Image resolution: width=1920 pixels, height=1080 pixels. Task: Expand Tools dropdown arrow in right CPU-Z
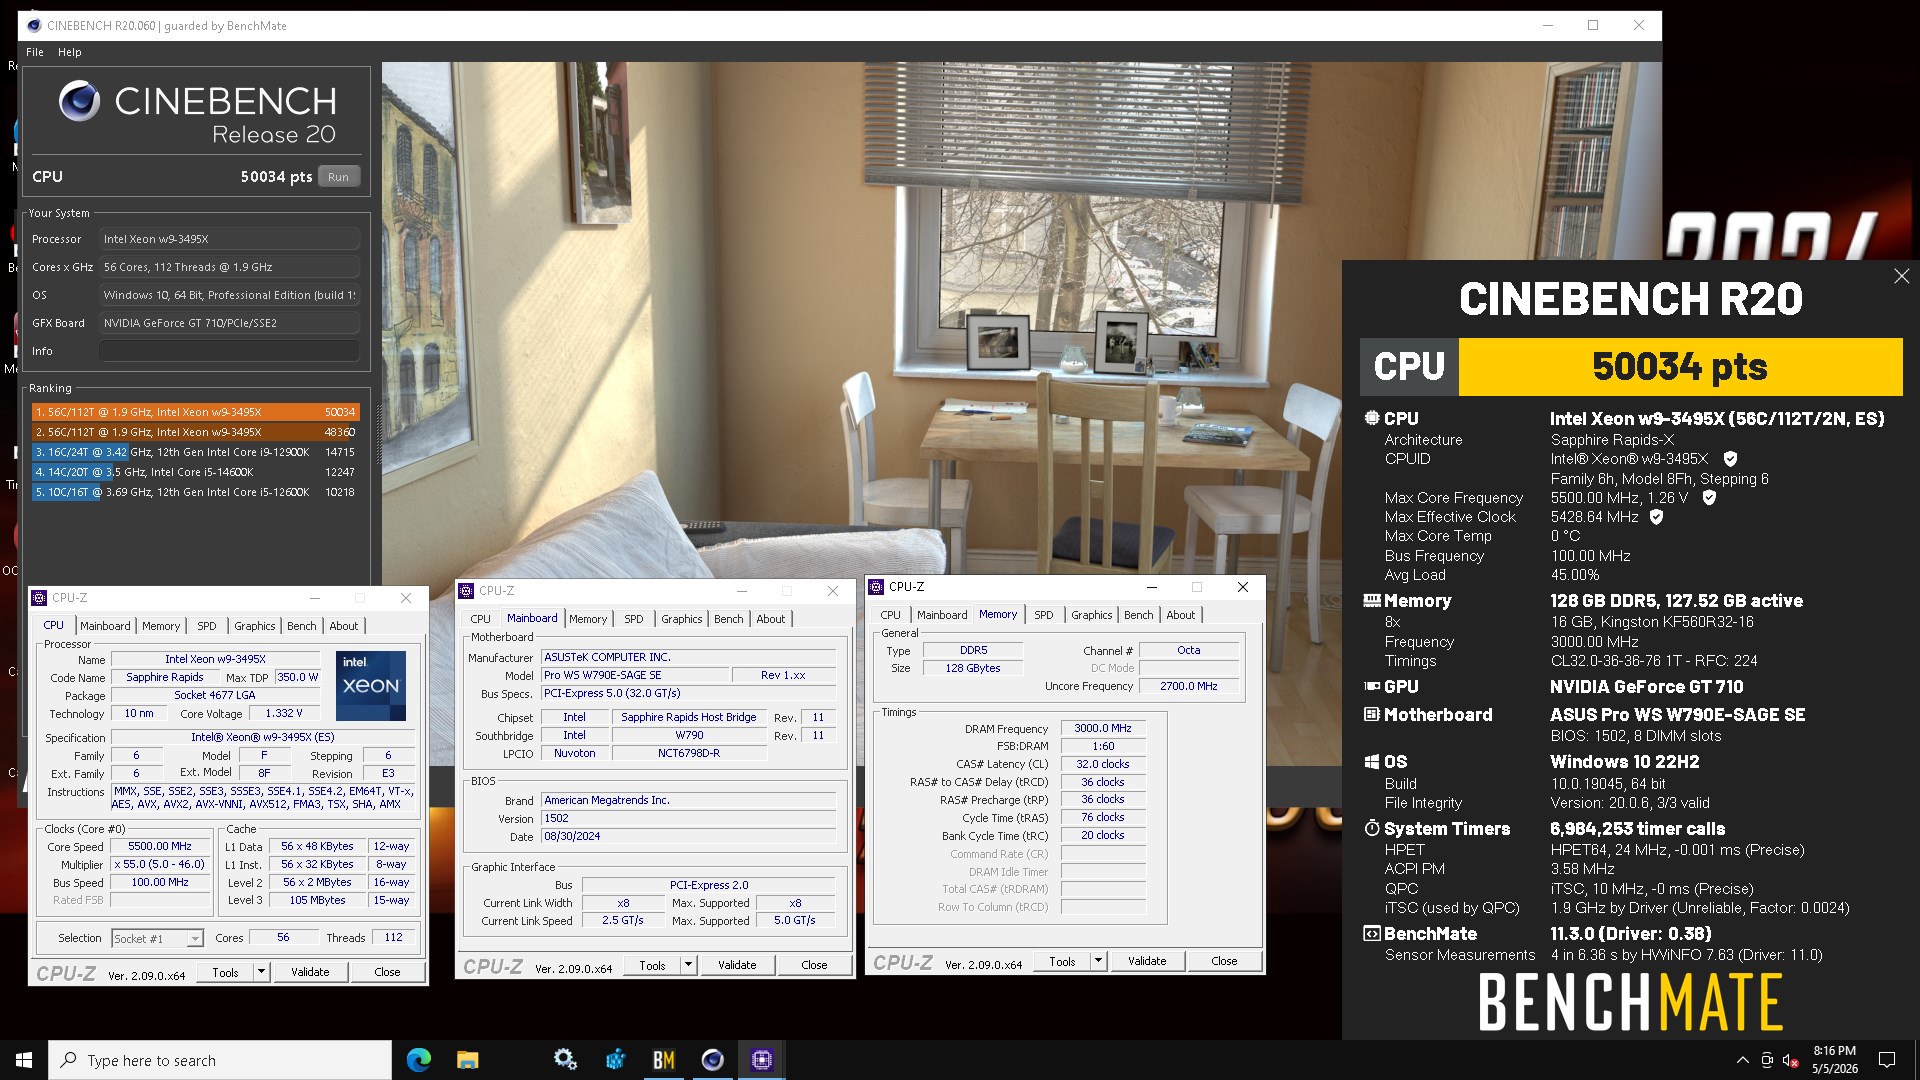(x=1098, y=961)
